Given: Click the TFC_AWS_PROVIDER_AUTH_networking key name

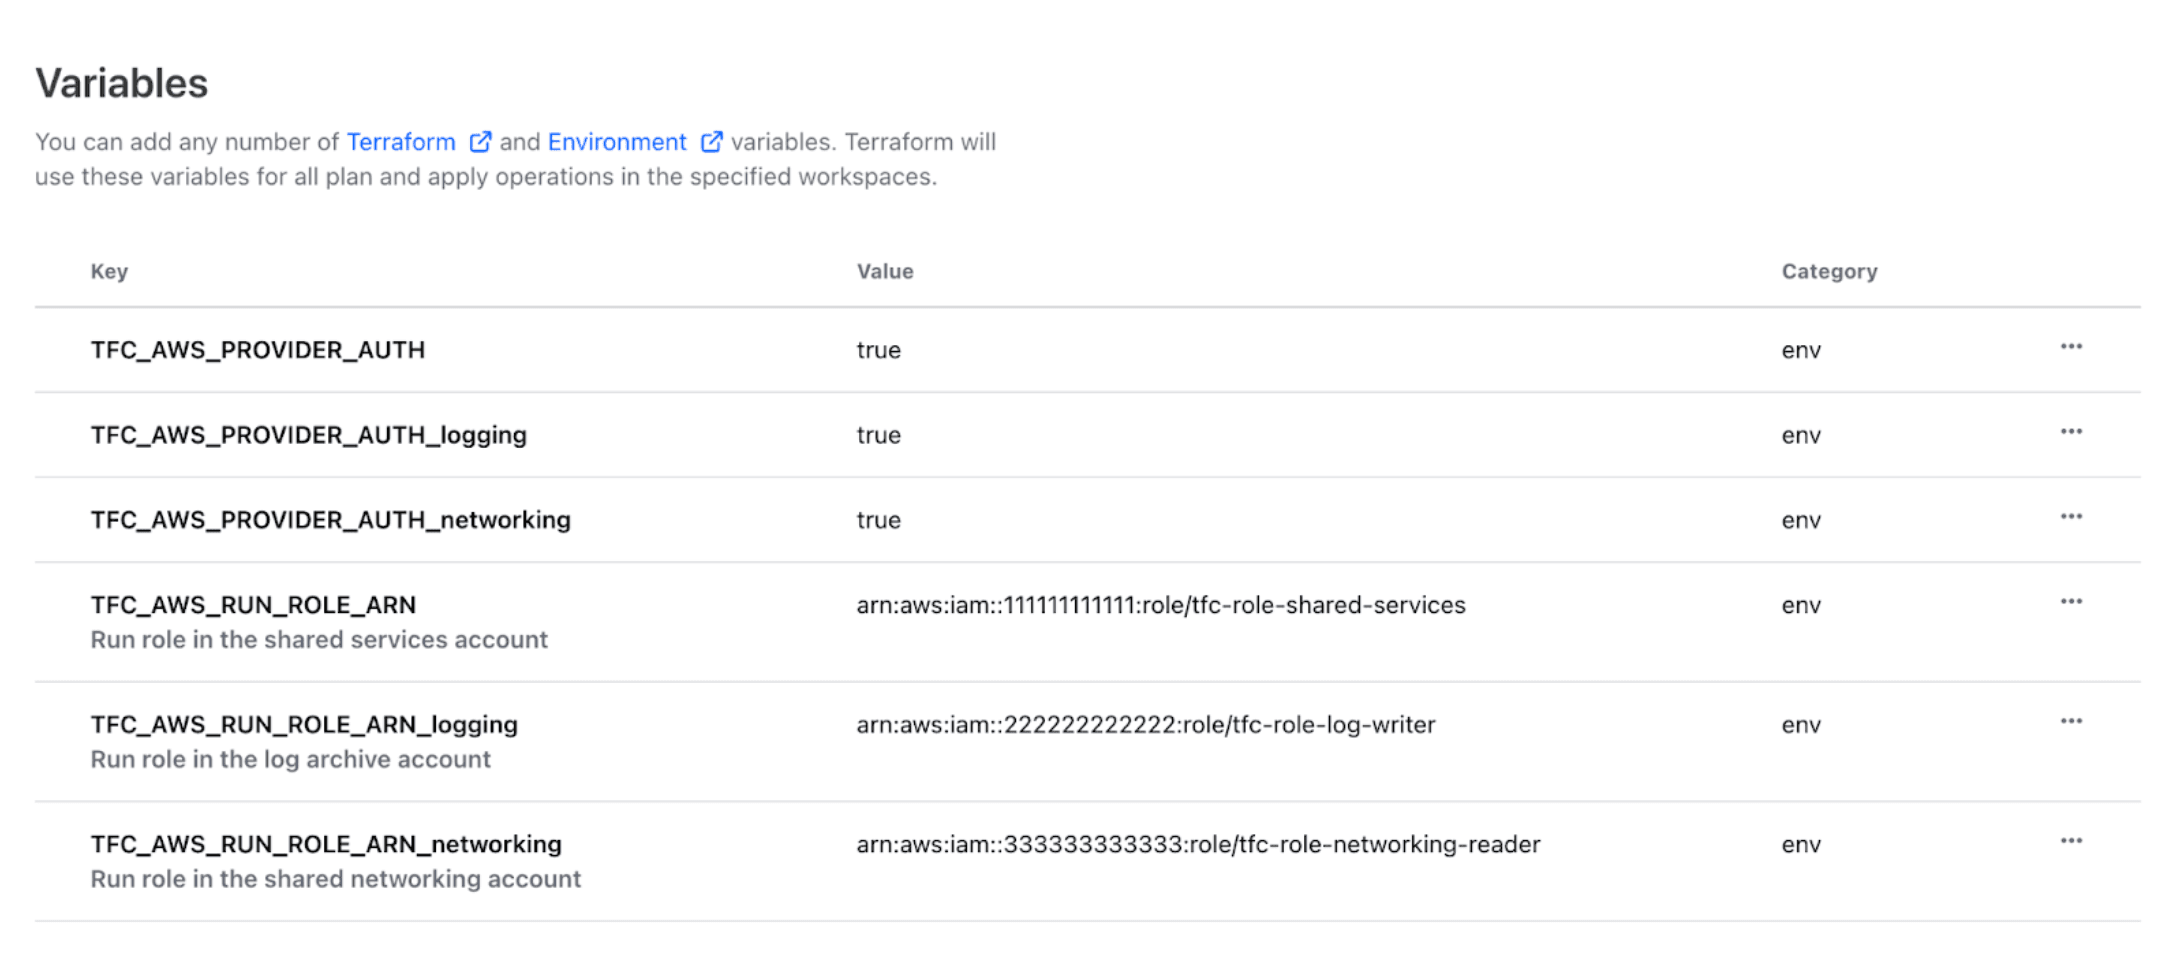Looking at the screenshot, I should pyautogui.click(x=330, y=520).
